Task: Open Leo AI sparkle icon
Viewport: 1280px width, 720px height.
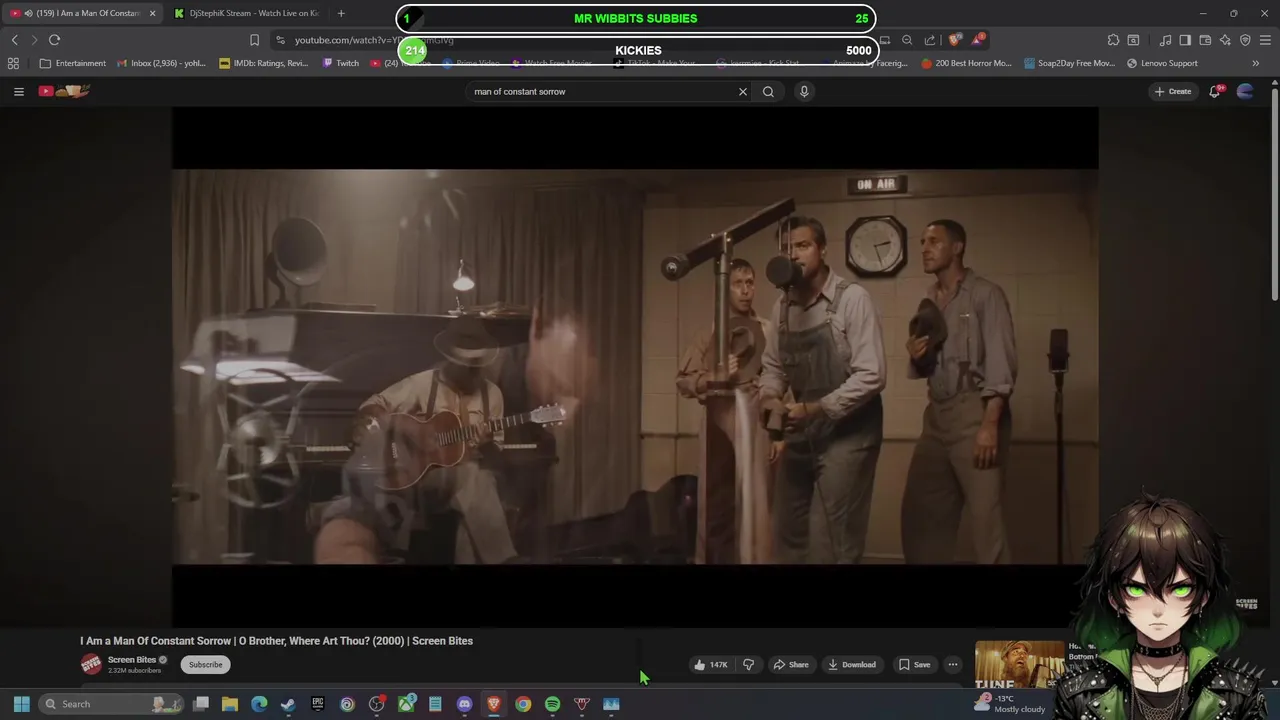Action: (1225, 40)
